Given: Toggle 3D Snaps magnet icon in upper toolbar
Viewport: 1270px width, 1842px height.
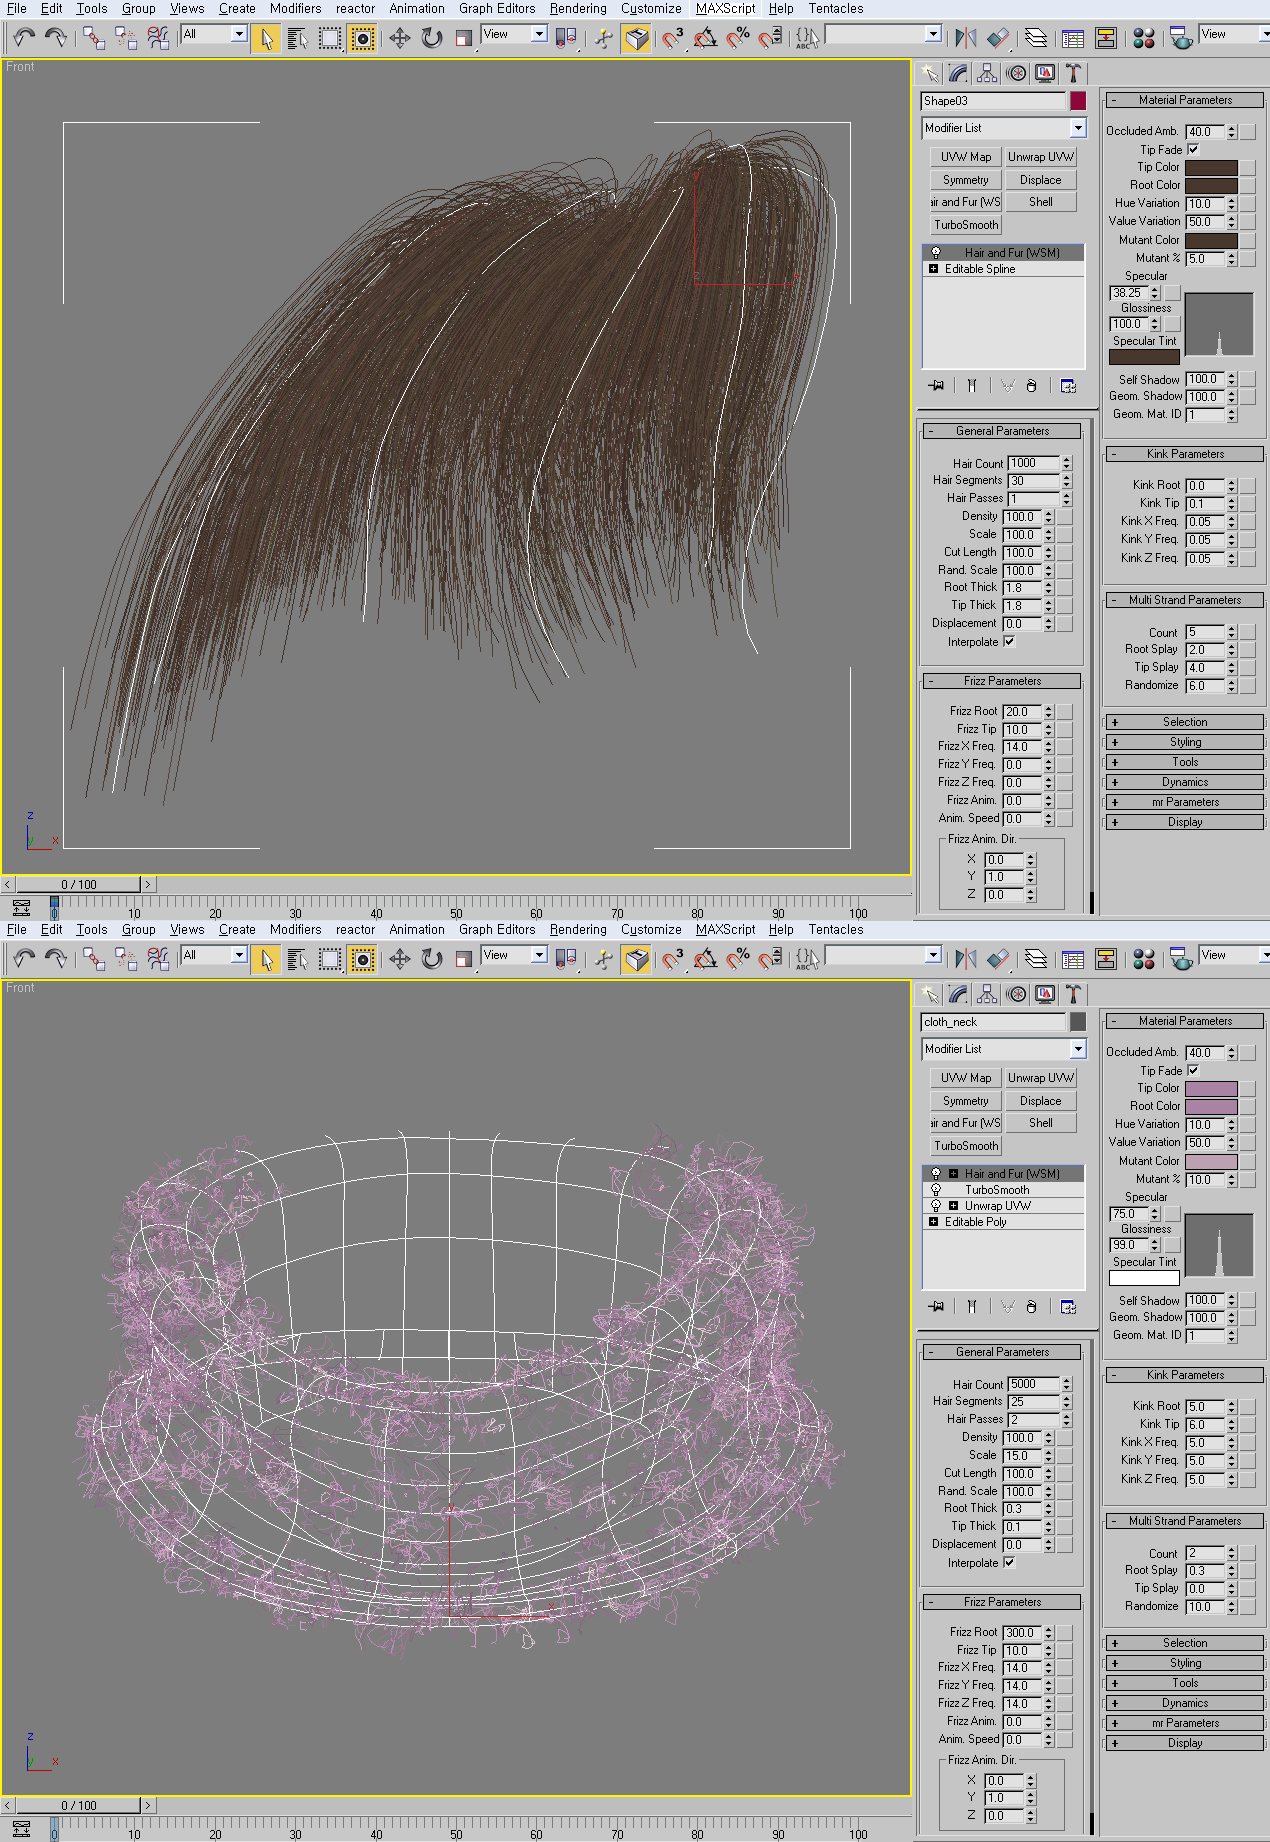Looking at the screenshot, I should (673, 38).
